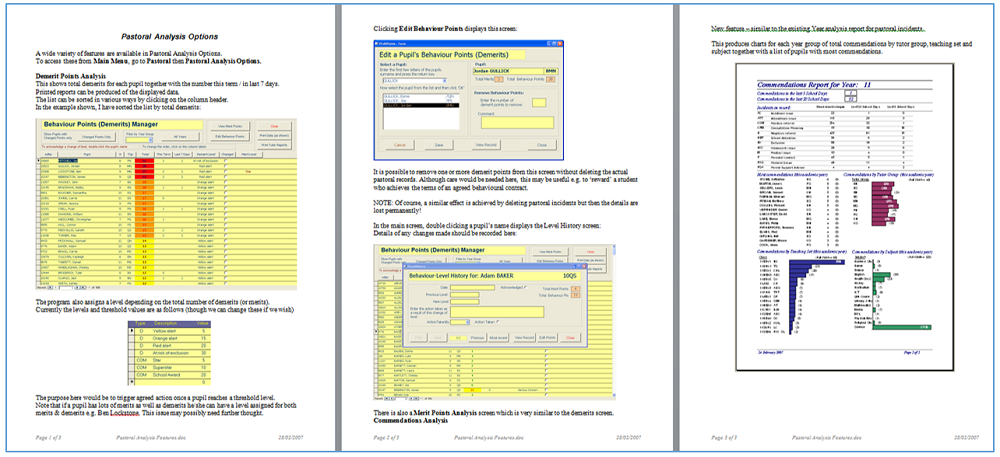Tick the Changed checkbox in first pupil row
The height and width of the screenshot is (457, 1000).
(226, 161)
